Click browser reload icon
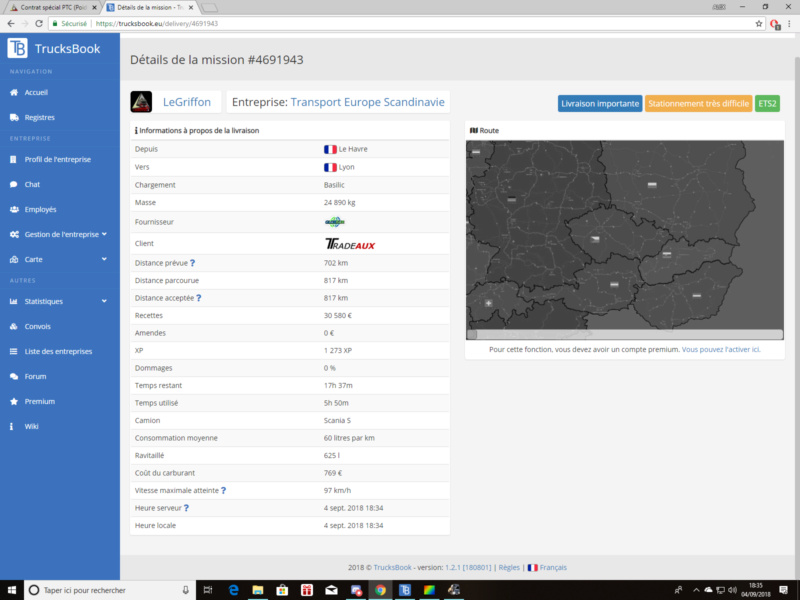Viewport: 800px width, 600px height. click(x=39, y=23)
